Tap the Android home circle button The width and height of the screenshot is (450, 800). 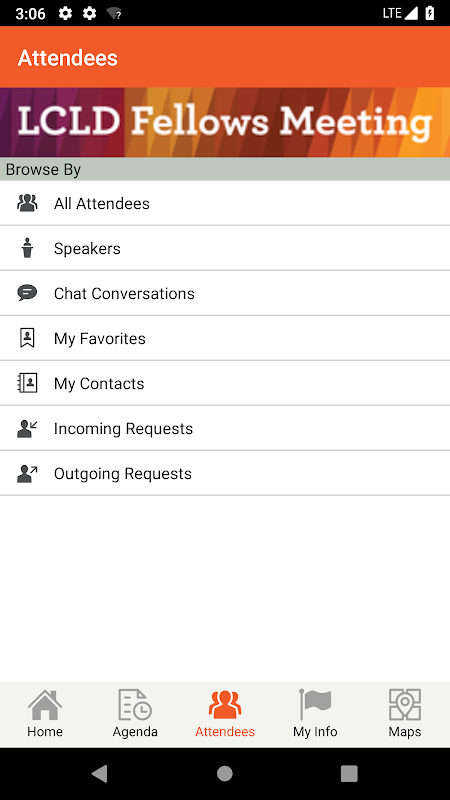224,773
